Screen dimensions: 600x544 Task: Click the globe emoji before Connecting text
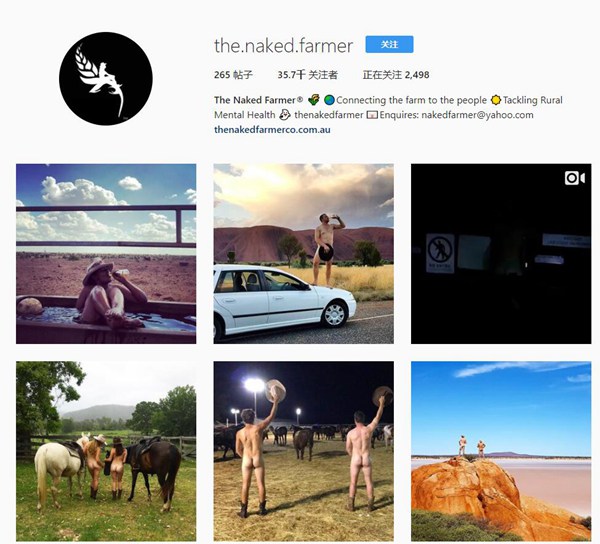[329, 100]
